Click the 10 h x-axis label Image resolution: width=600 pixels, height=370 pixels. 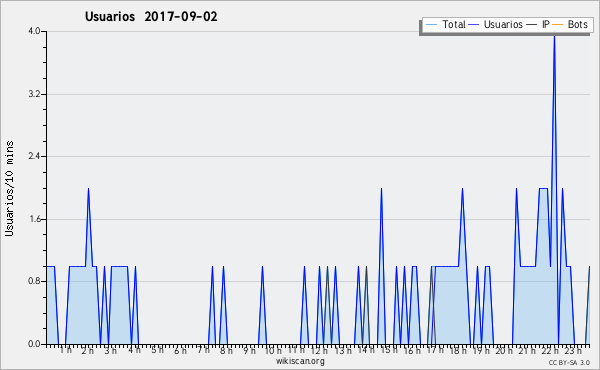point(273,351)
